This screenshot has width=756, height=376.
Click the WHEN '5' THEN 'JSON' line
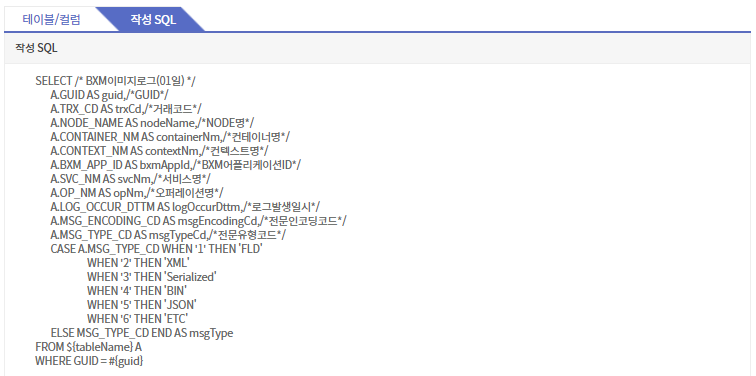[142, 305]
